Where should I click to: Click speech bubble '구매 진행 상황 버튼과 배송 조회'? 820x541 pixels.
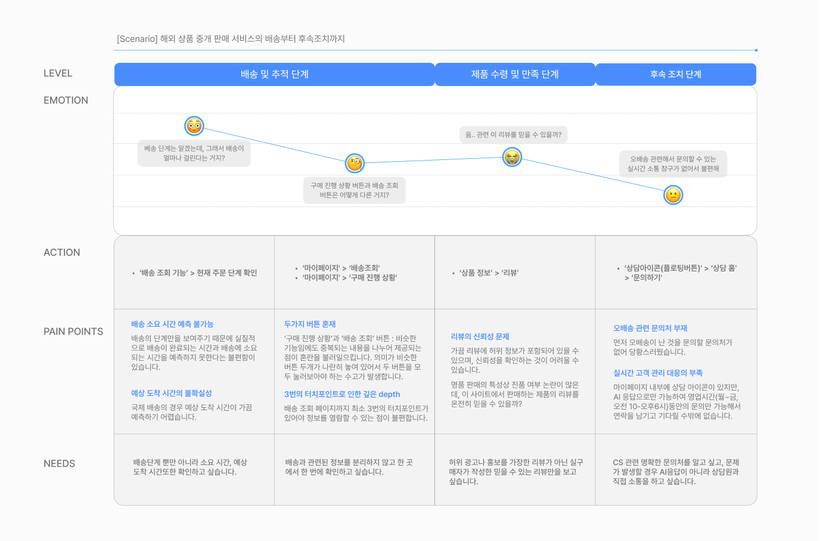pyautogui.click(x=354, y=190)
